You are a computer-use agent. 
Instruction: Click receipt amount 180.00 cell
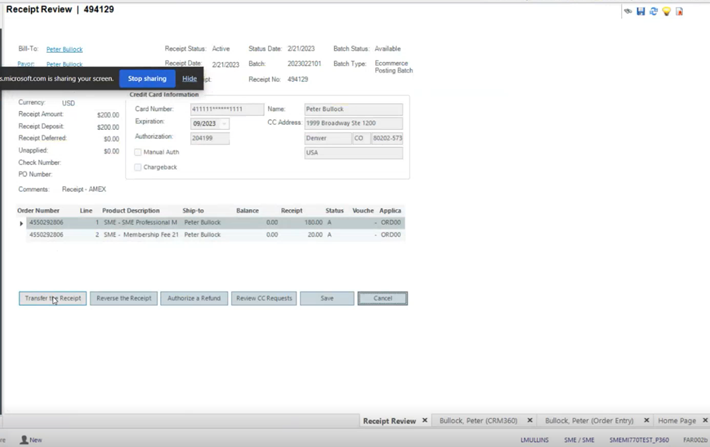click(x=313, y=222)
